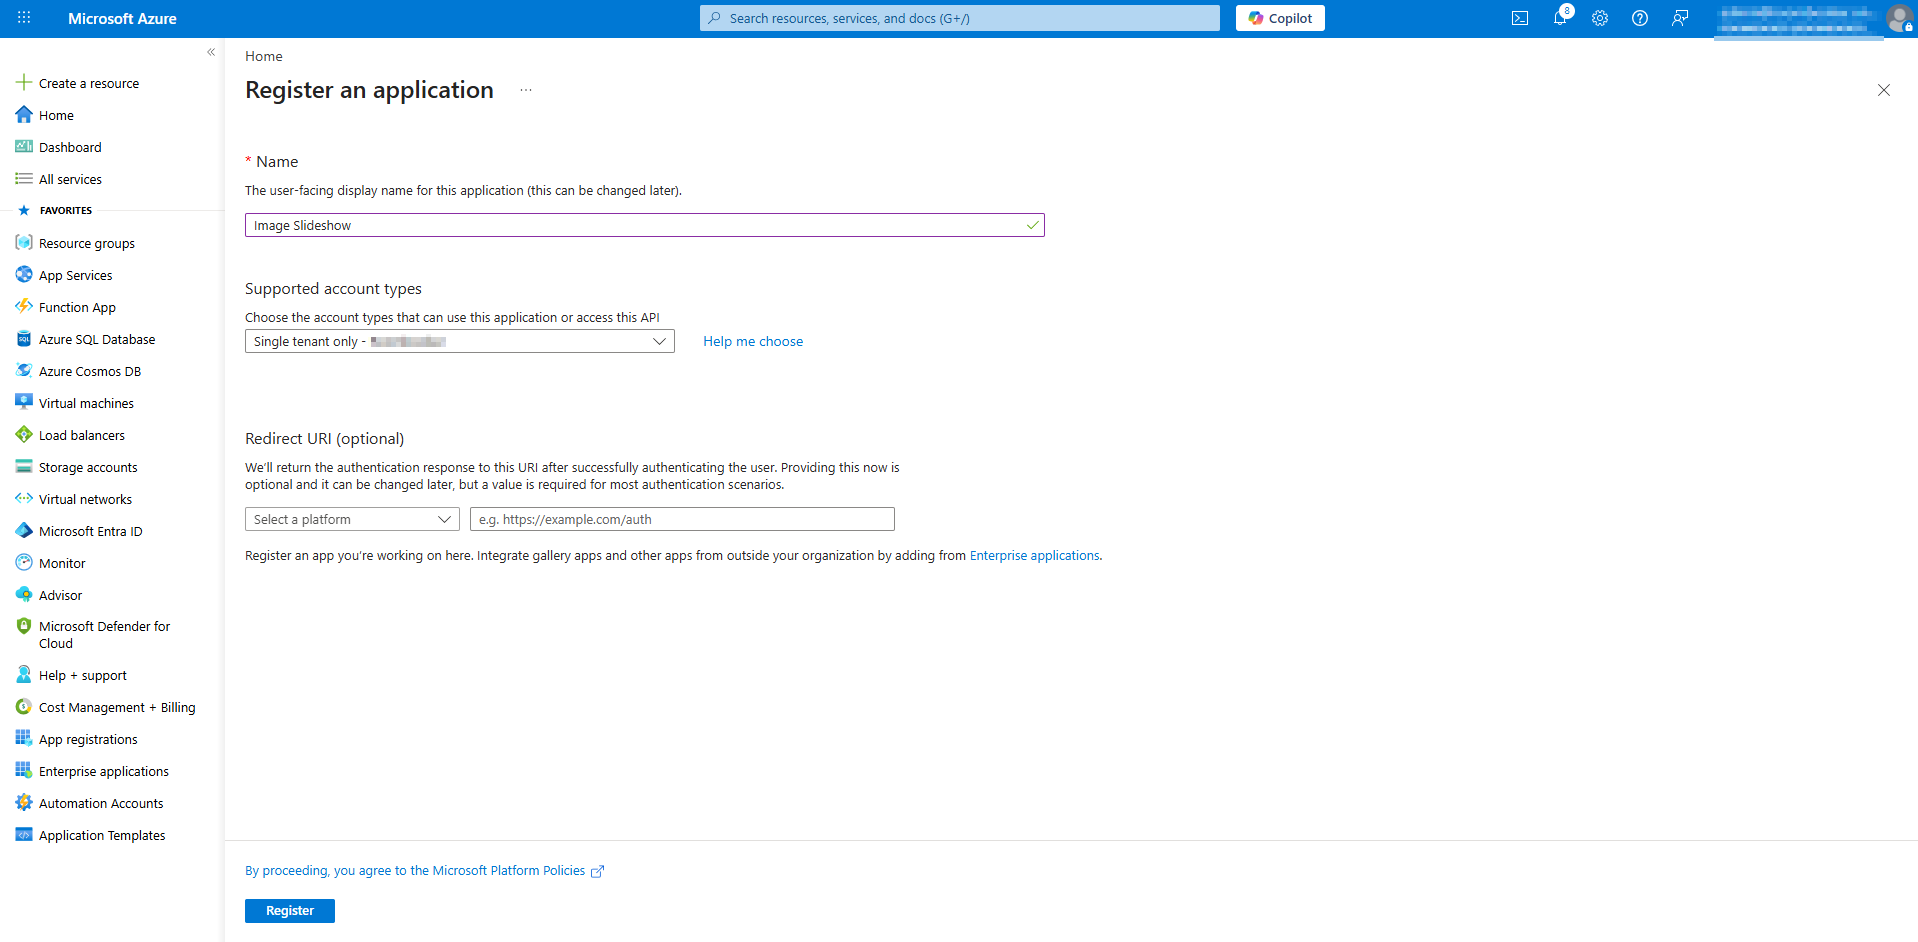
Task: Click the Storage accounts icon
Action: click(24, 467)
